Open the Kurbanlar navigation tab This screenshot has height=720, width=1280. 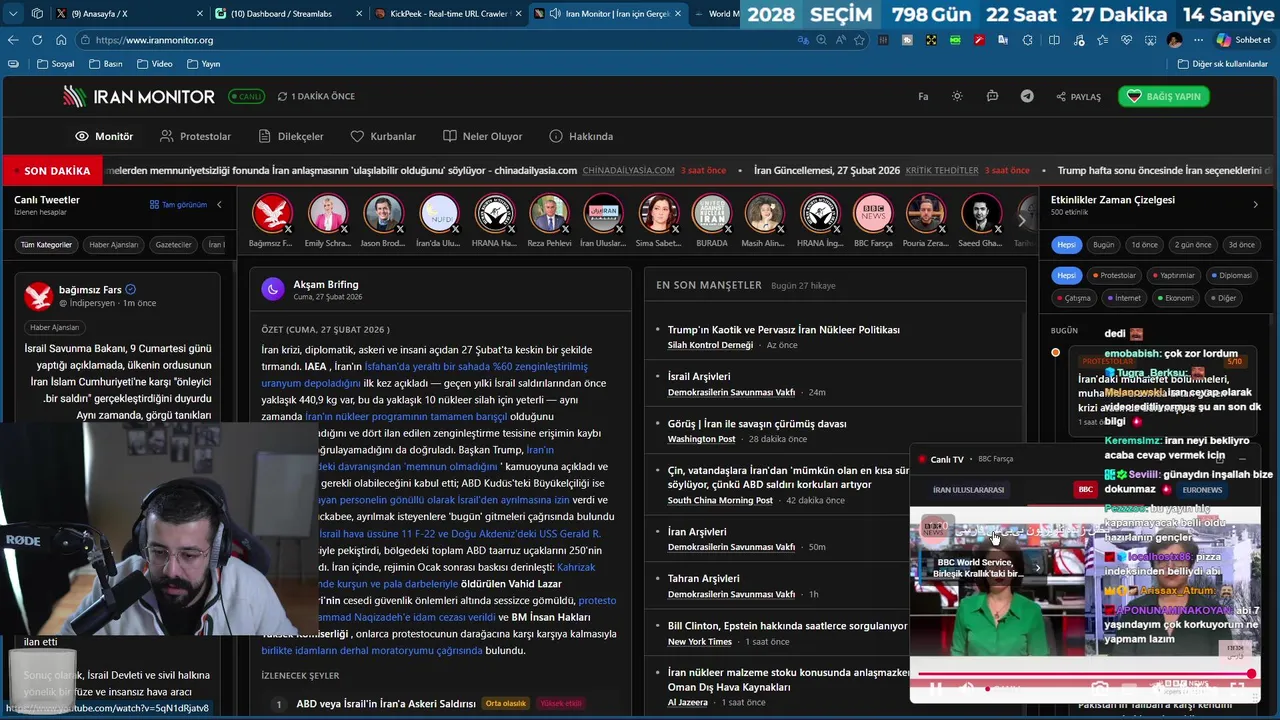click(x=383, y=136)
